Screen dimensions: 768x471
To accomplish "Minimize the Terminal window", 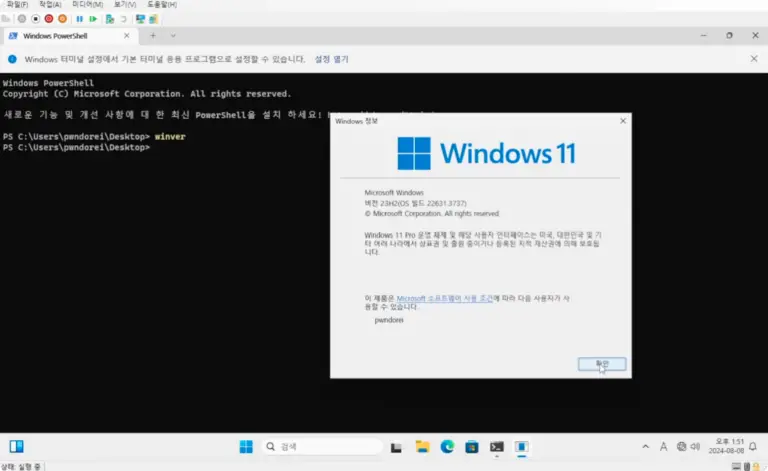I will coord(703,35).
